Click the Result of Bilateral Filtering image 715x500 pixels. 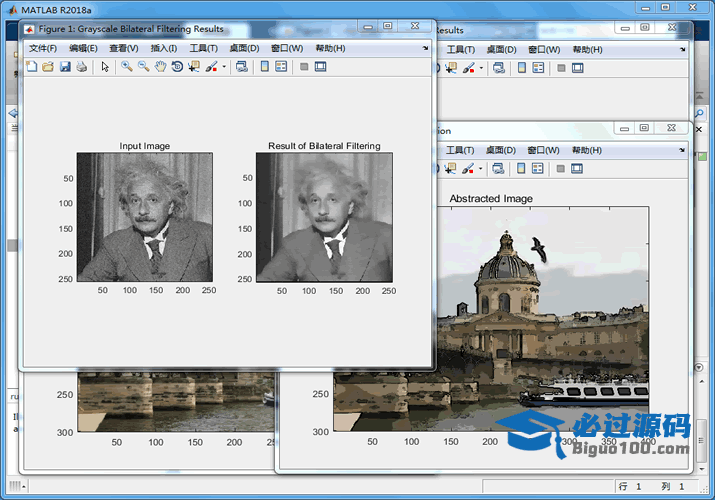324,217
